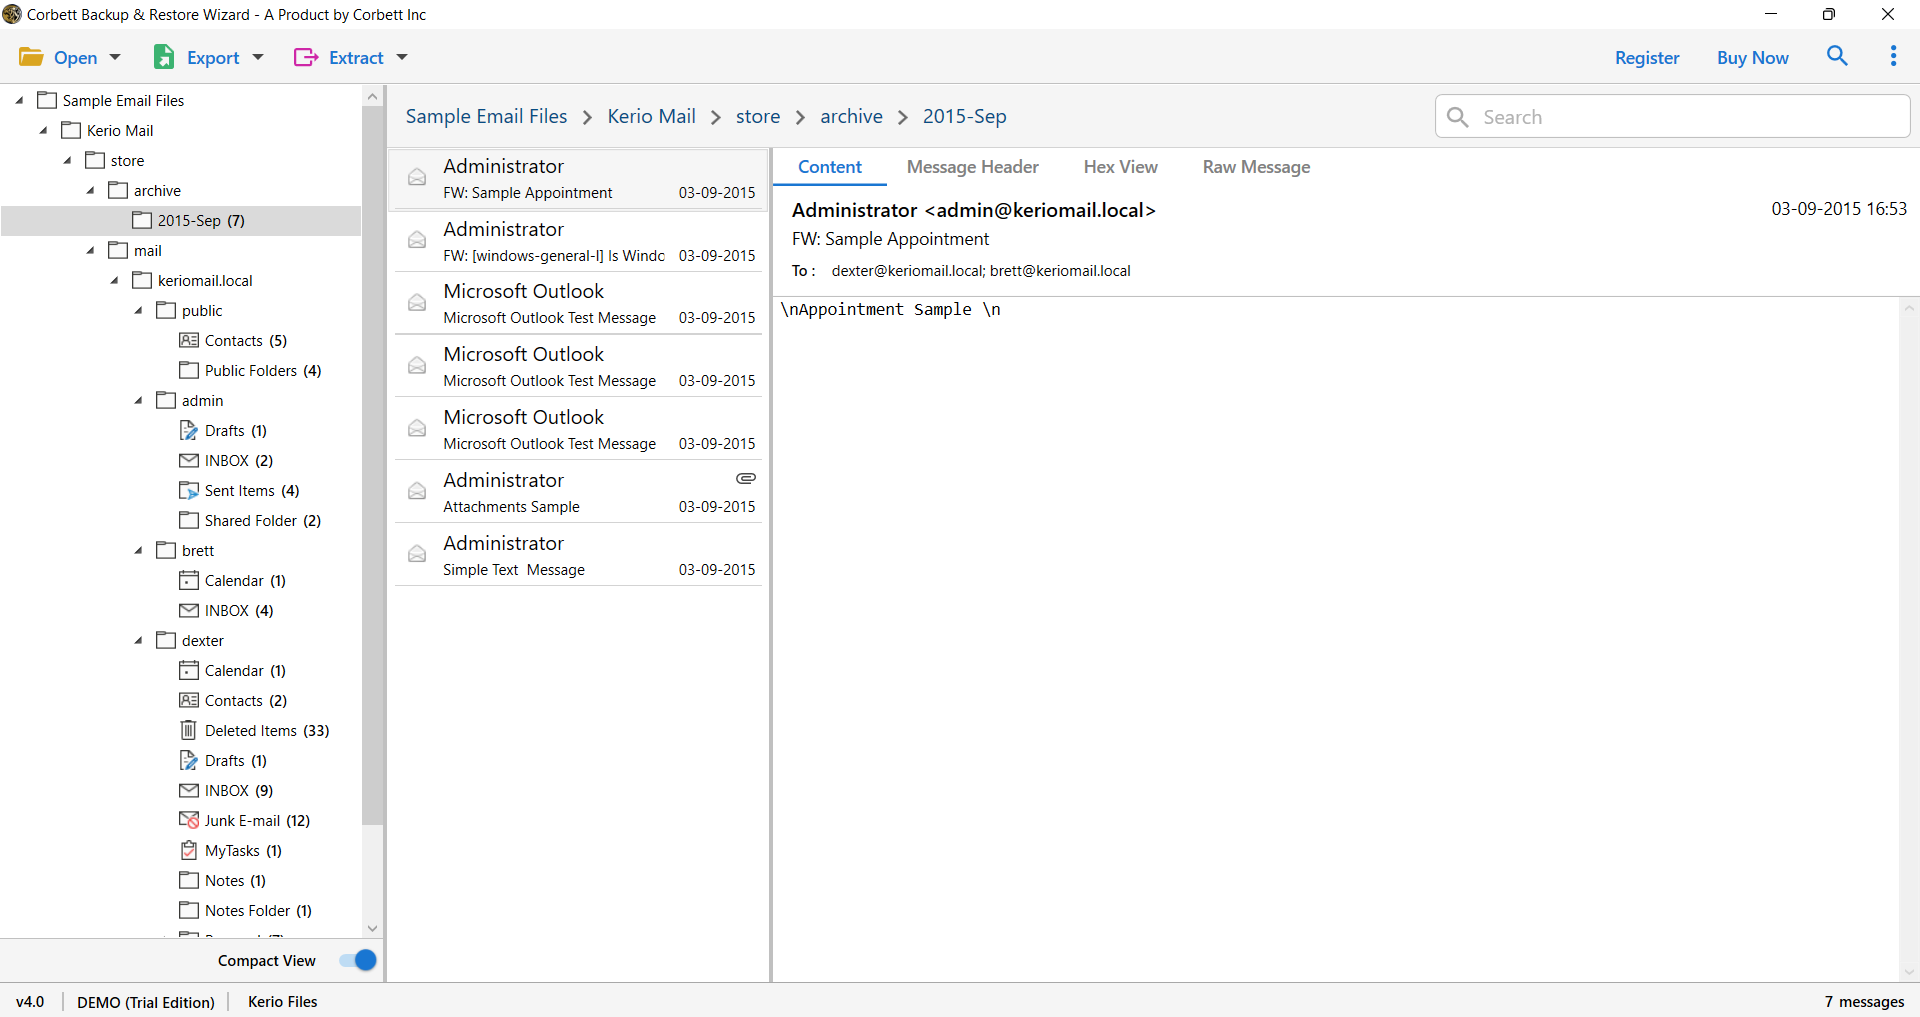This screenshot has width=1920, height=1017.
Task: Open the Extract dropdown arrow
Action: (x=402, y=57)
